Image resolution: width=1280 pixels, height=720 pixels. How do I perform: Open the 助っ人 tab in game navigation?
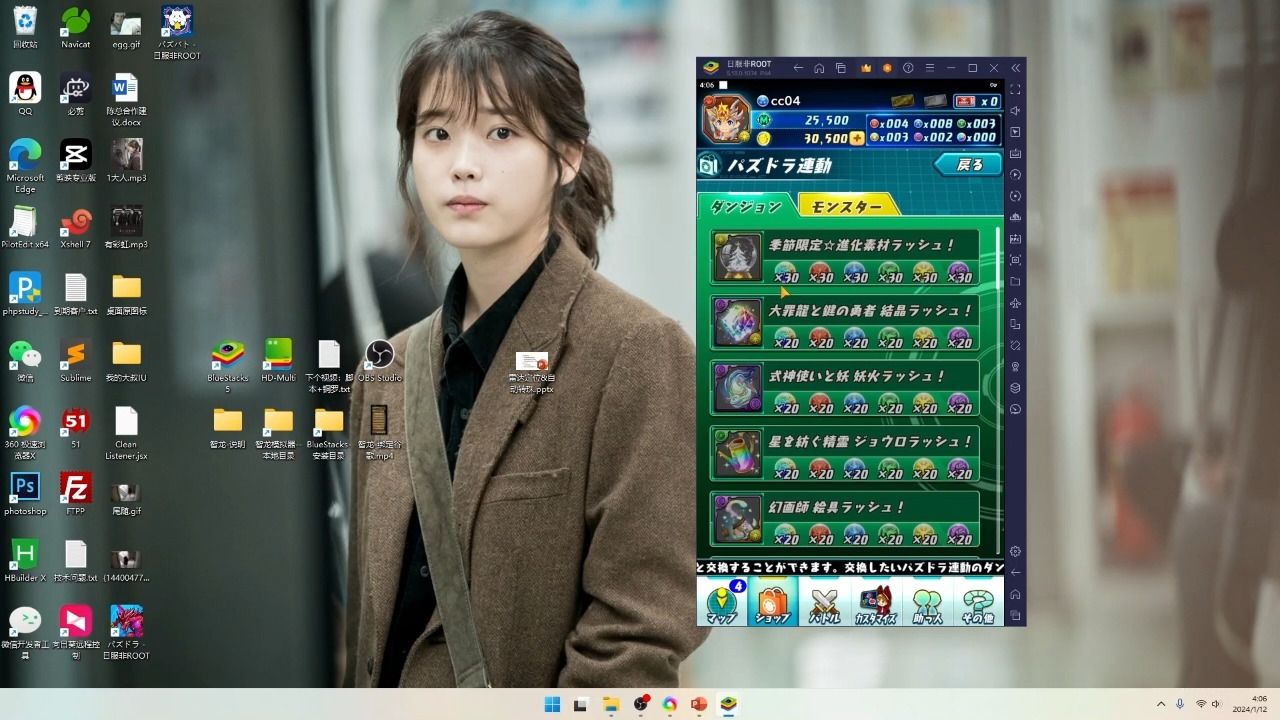coord(927,603)
